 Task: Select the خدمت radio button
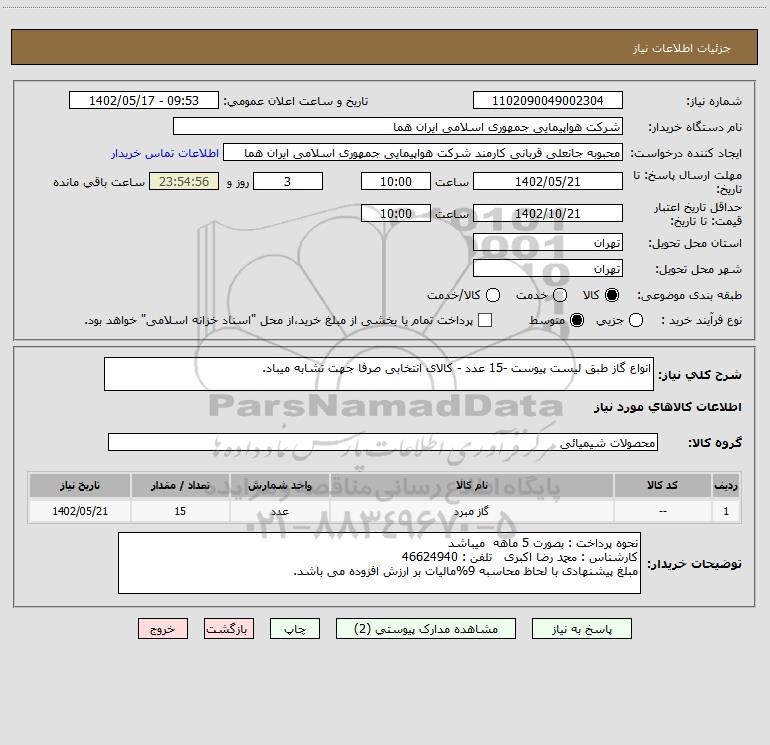tap(560, 295)
